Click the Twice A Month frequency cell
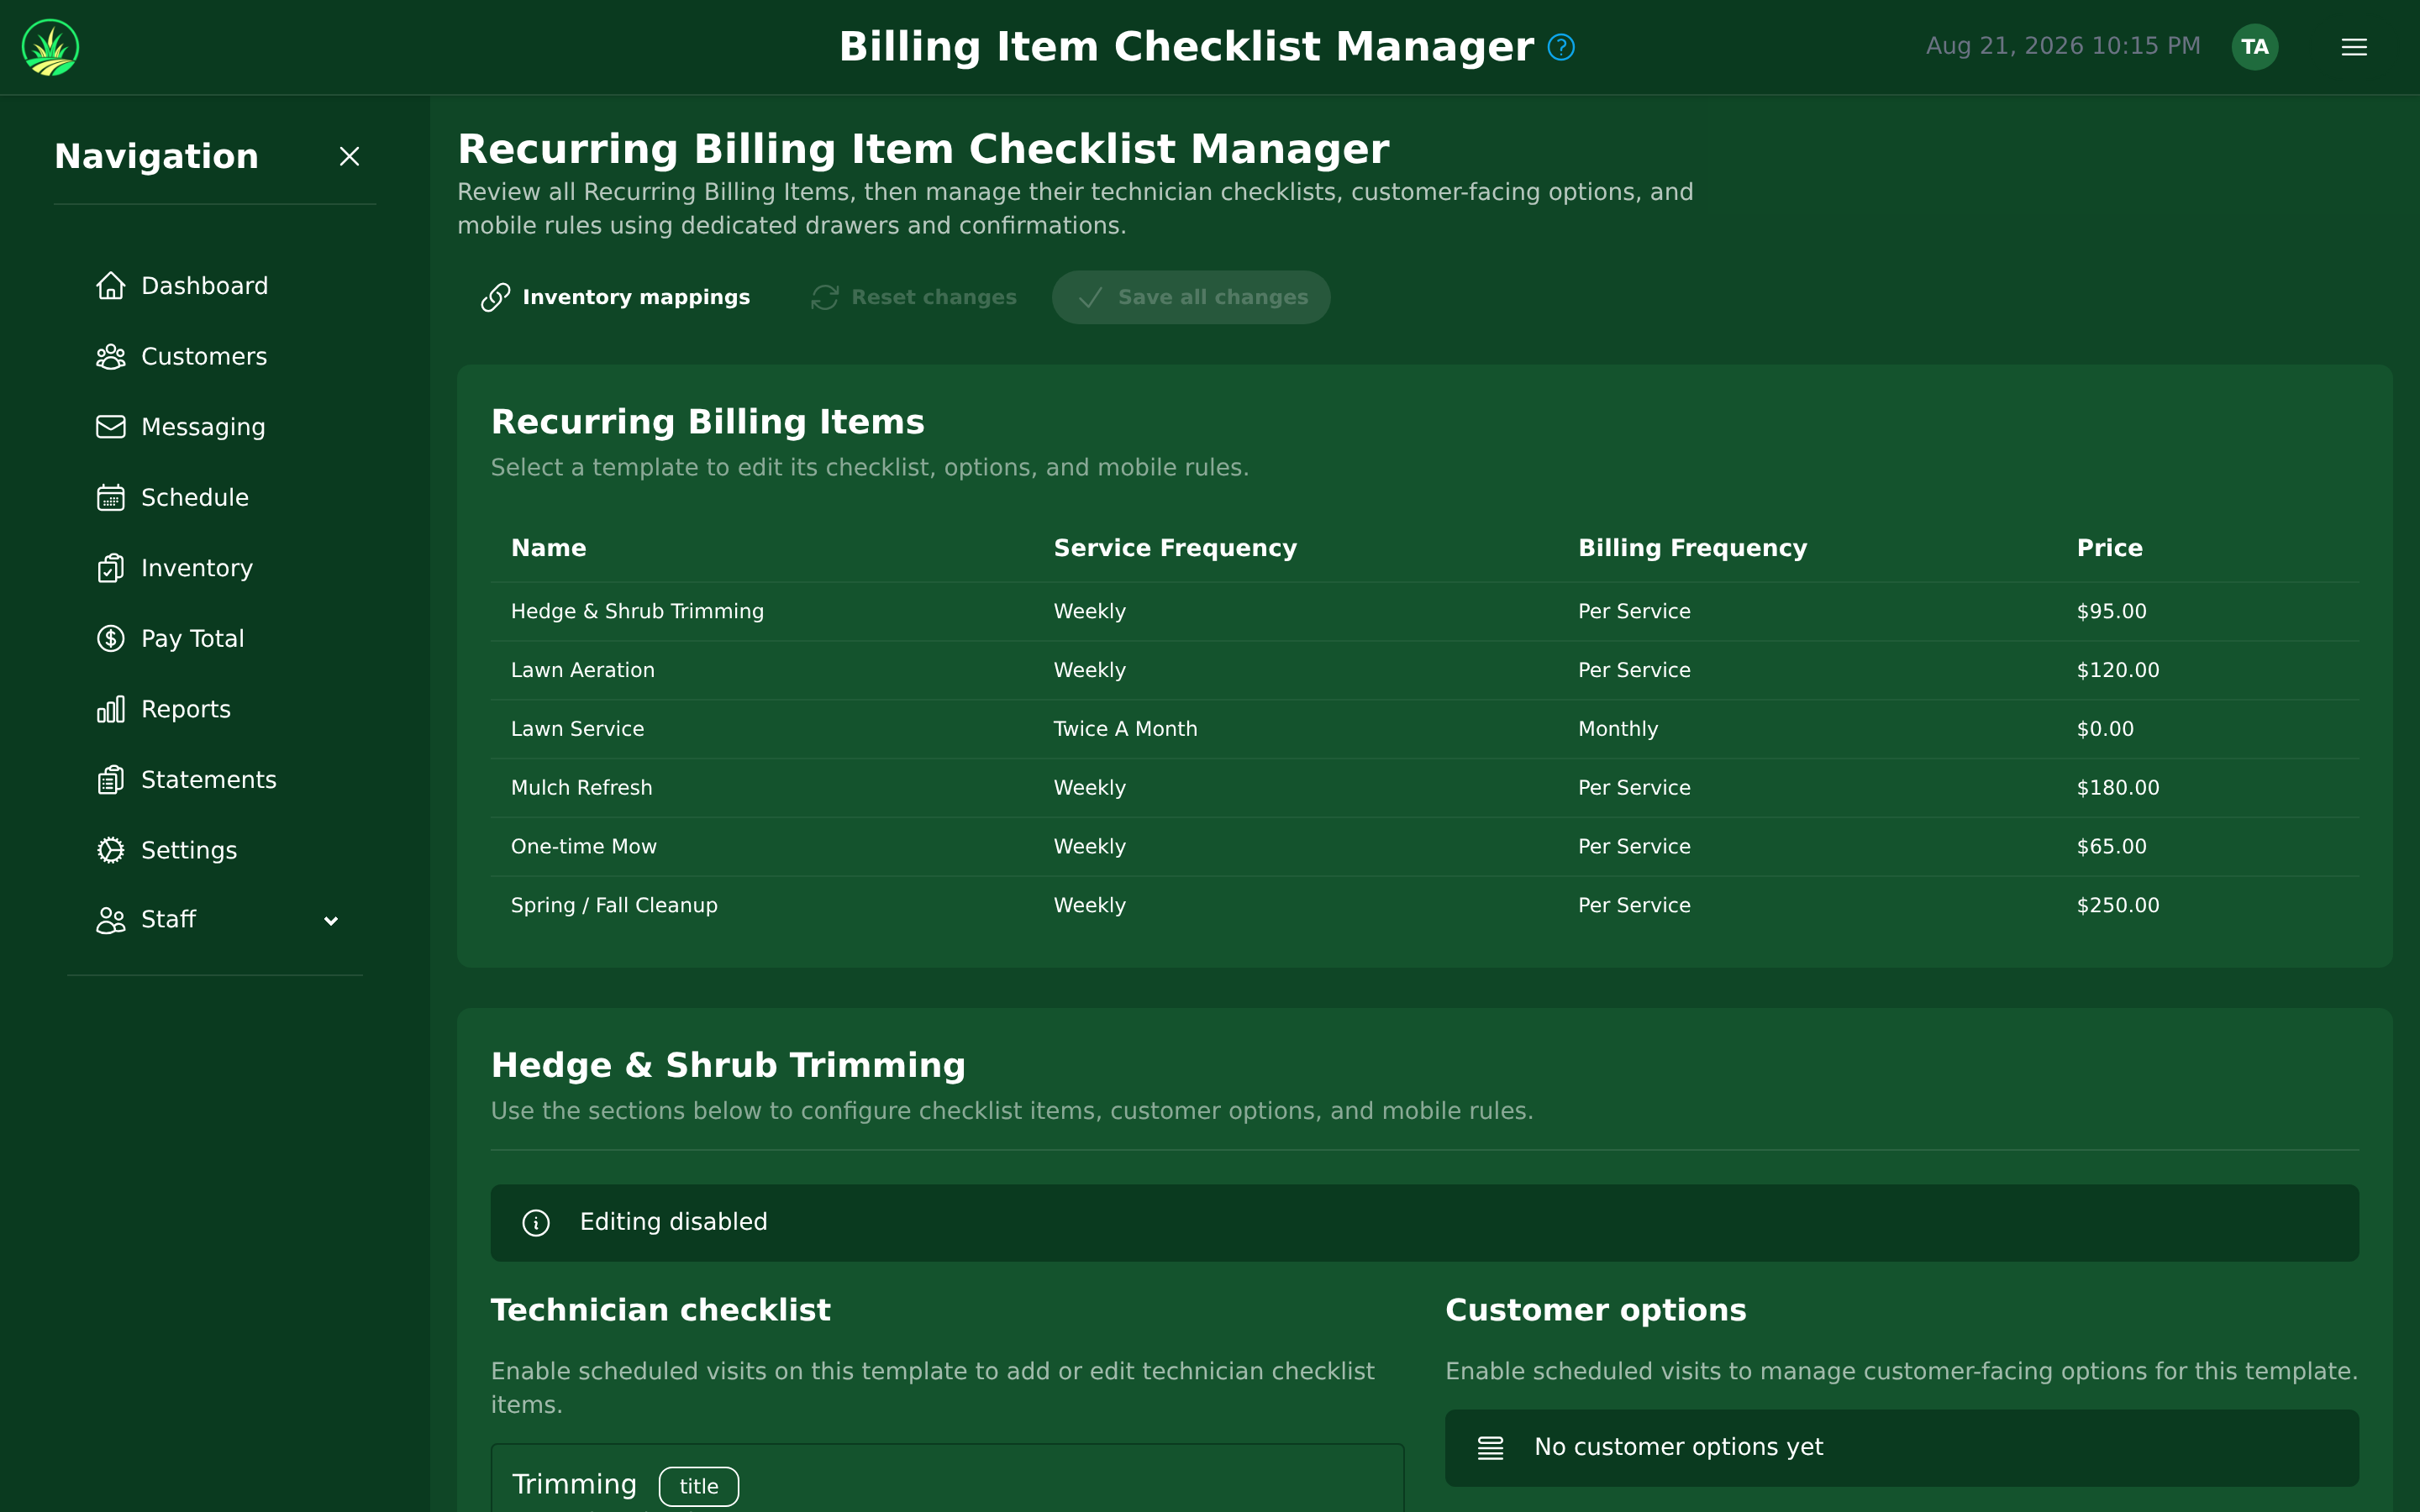This screenshot has width=2420, height=1512. pos(1125,729)
